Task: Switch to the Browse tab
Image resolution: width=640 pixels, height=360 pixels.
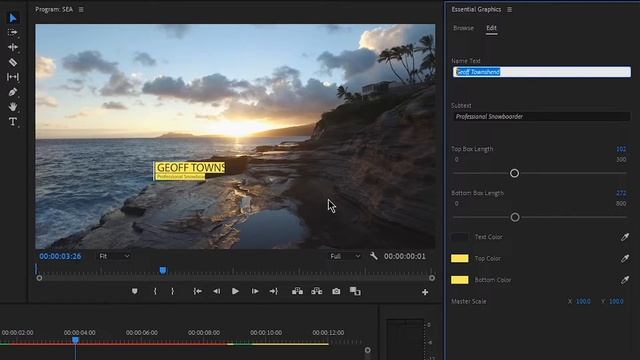Action: coord(463,28)
